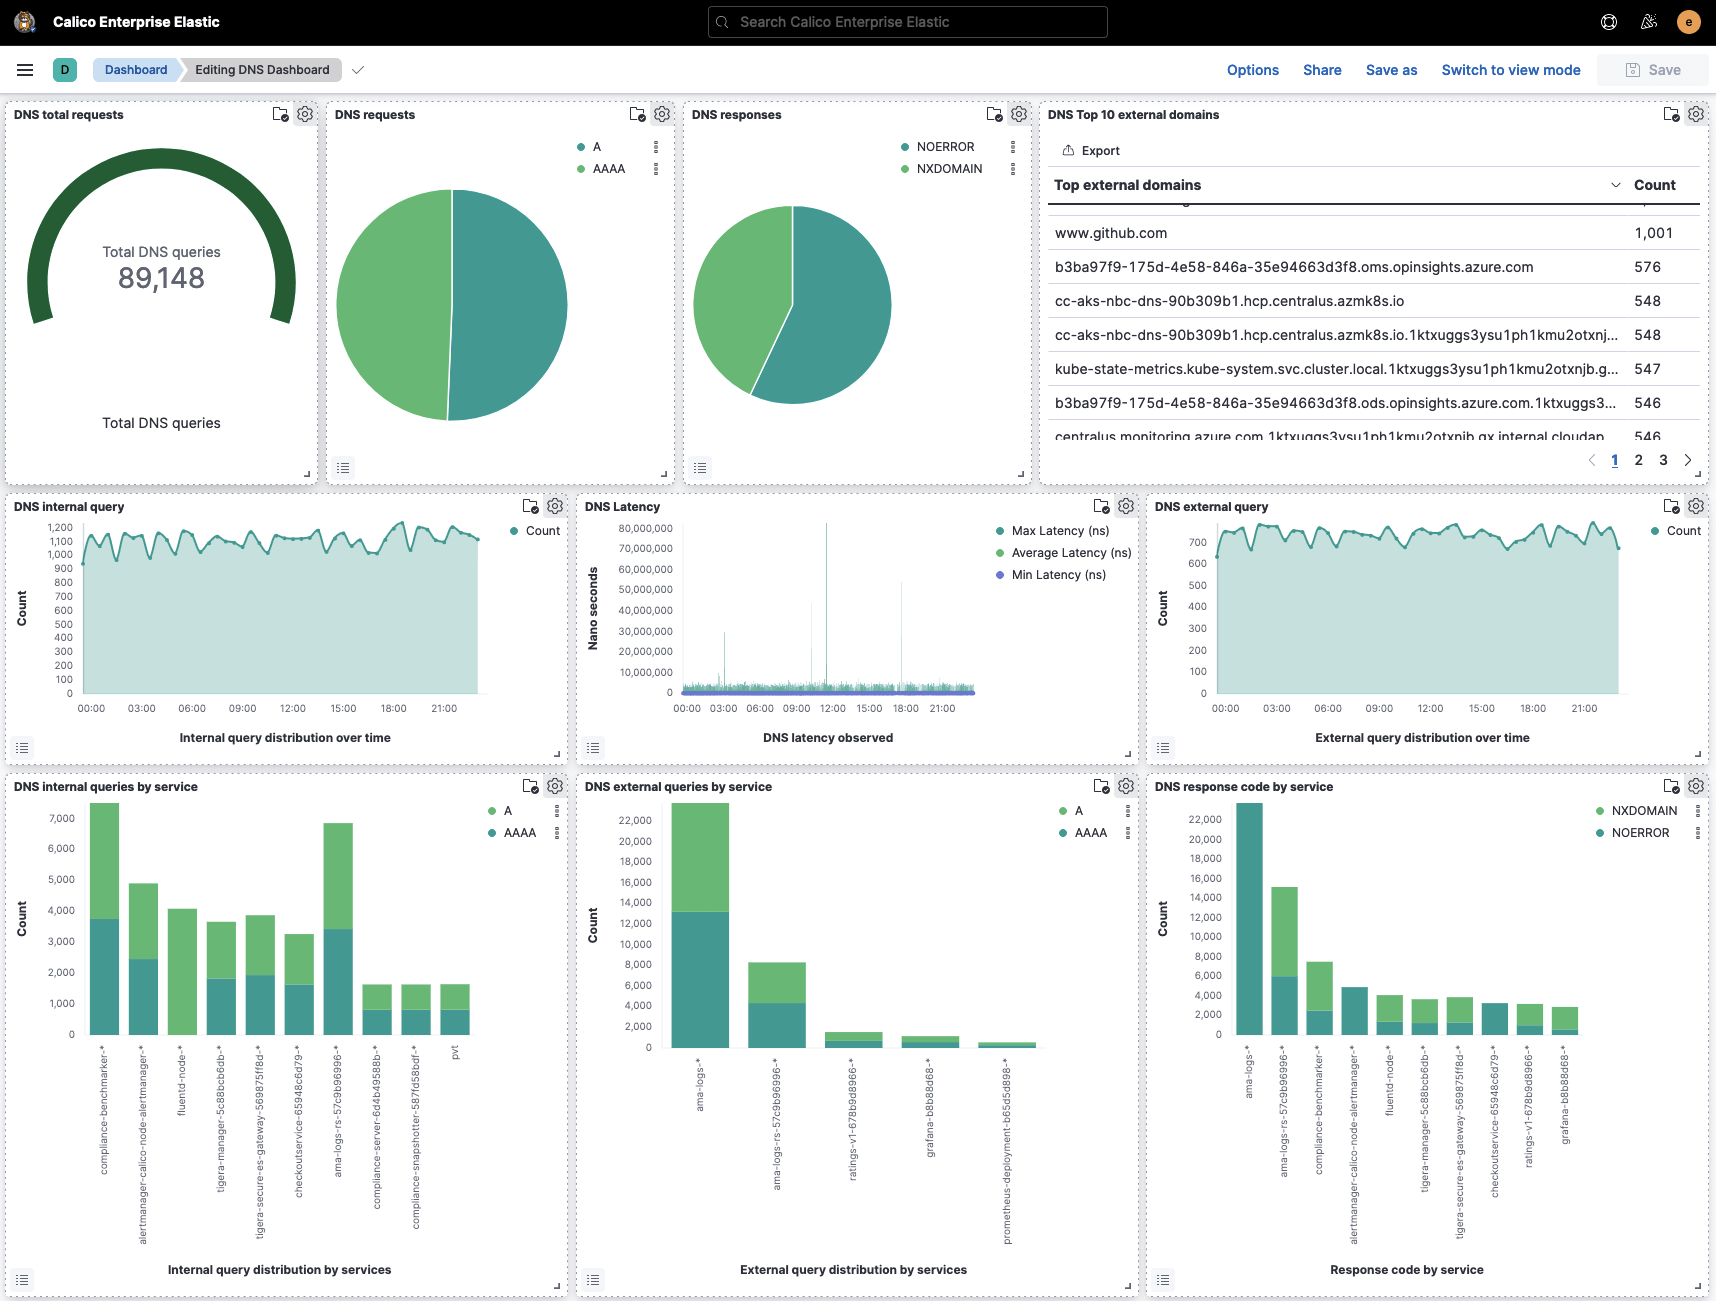Click Max Latency (ns) legend color dot
This screenshot has width=1716, height=1301.
tap(1000, 531)
